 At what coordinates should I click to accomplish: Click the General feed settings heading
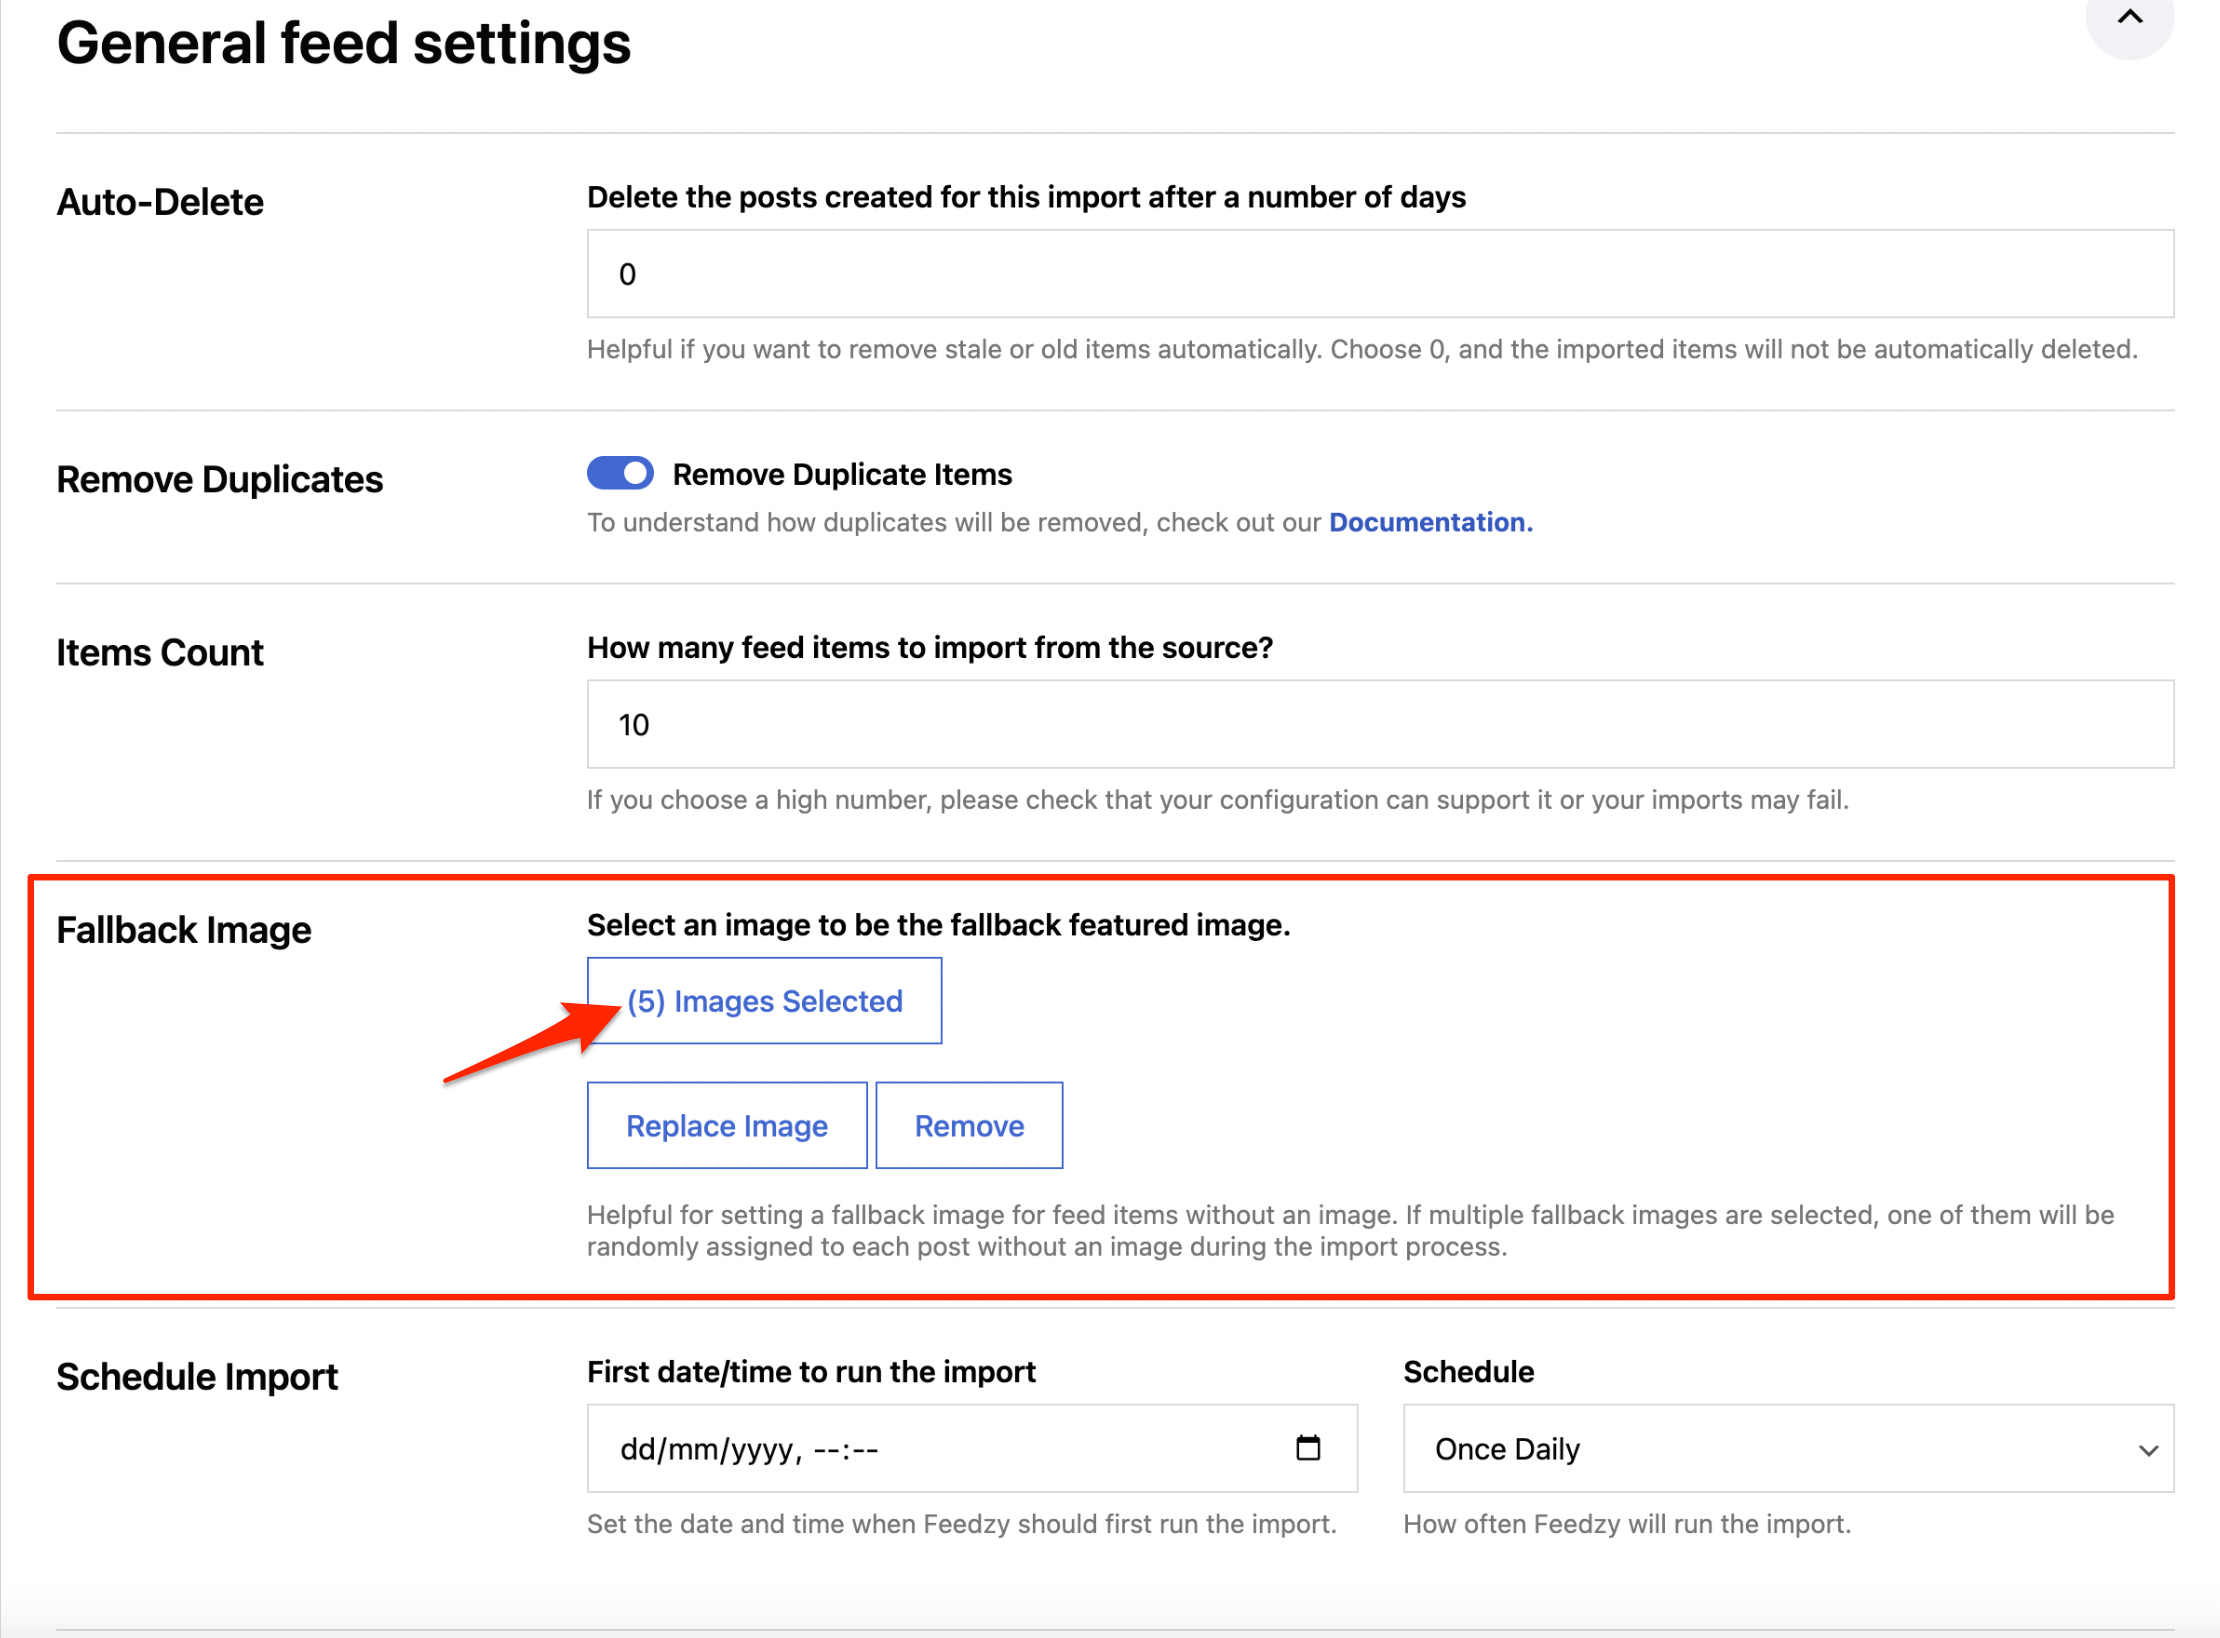[343, 44]
